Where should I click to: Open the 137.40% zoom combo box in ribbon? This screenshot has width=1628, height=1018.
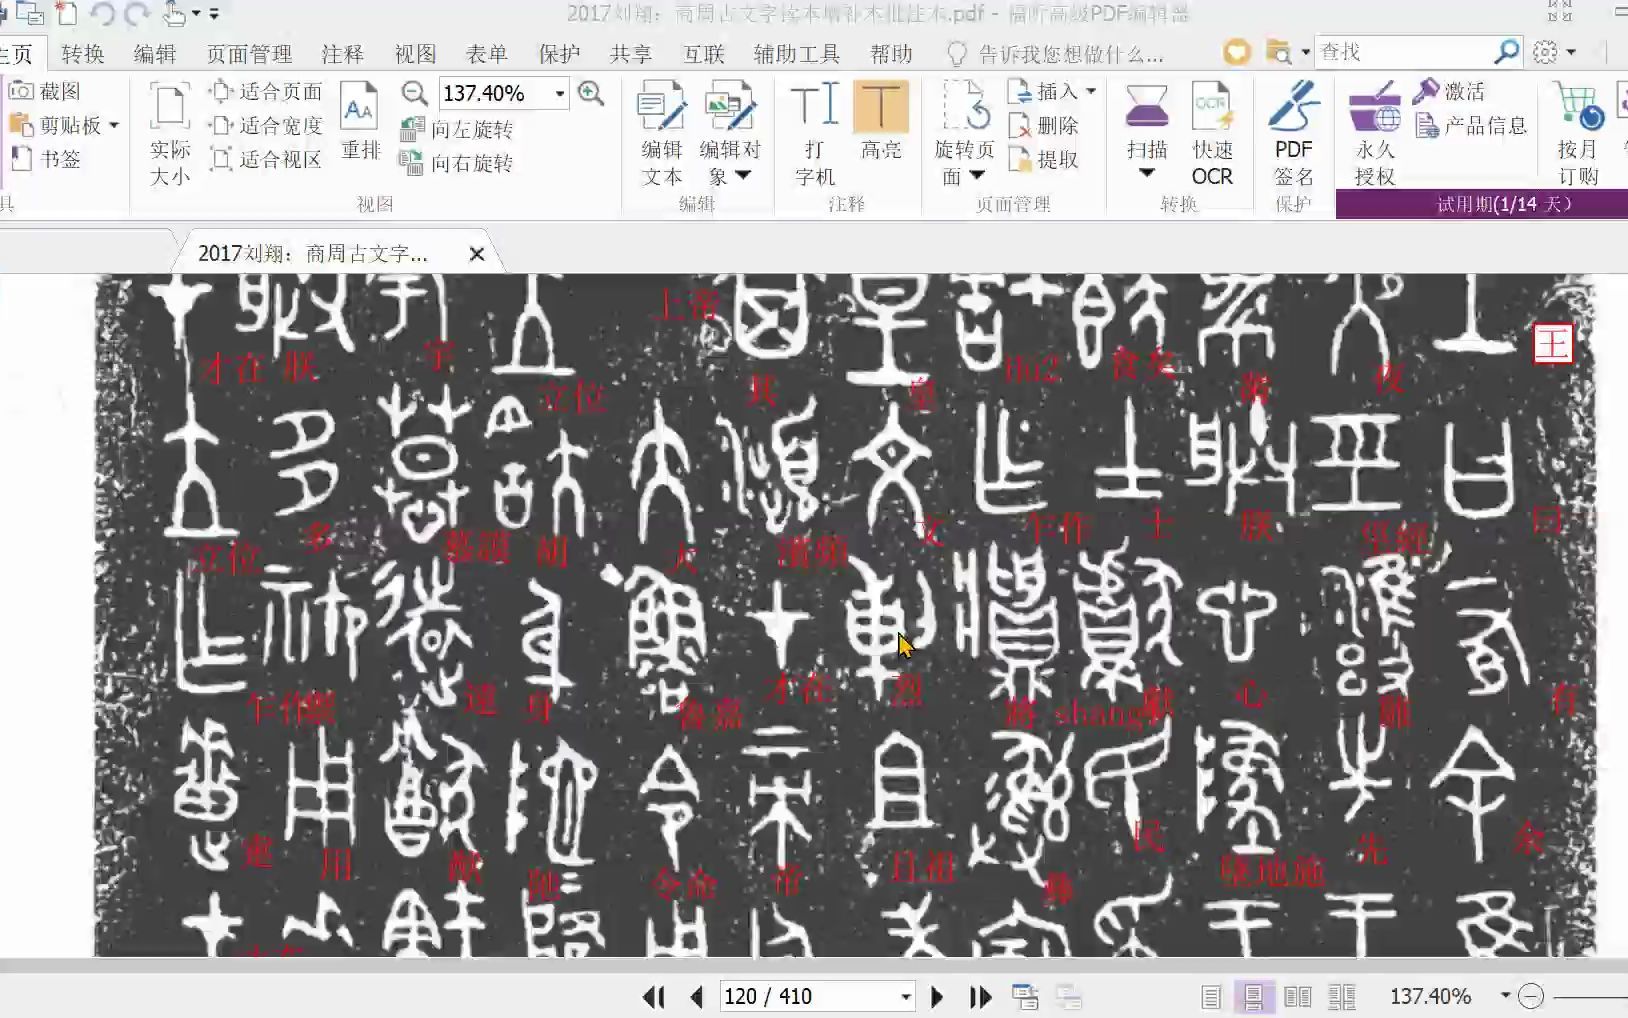pyautogui.click(x=504, y=93)
